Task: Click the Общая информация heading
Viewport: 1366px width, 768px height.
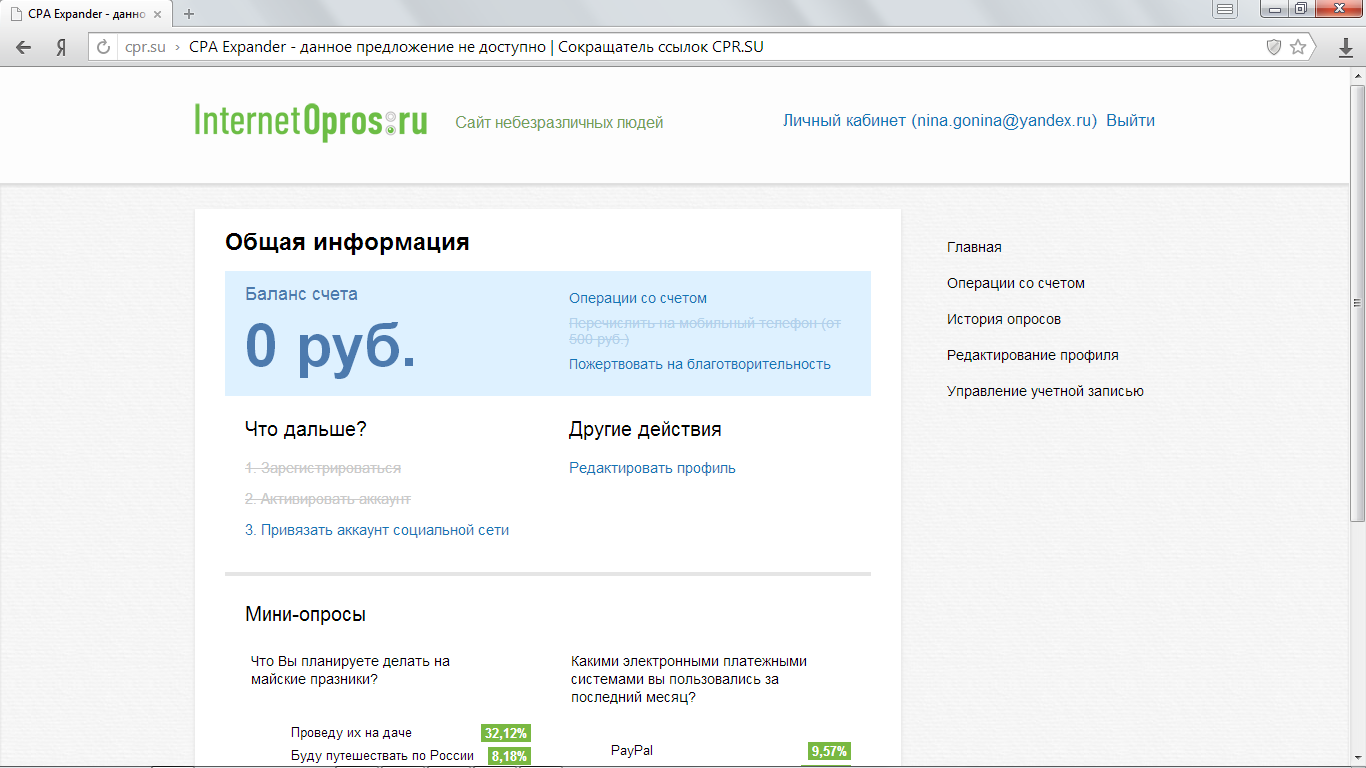Action: [x=347, y=242]
